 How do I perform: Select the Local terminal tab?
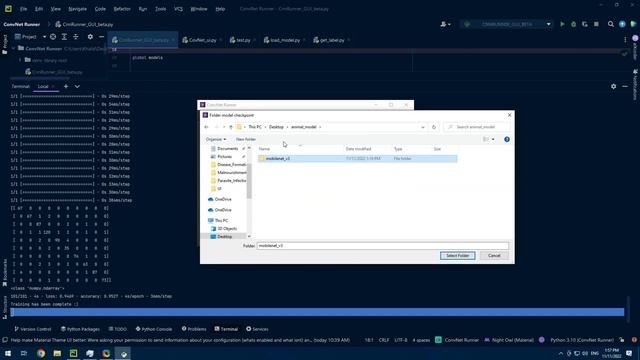coord(43,87)
